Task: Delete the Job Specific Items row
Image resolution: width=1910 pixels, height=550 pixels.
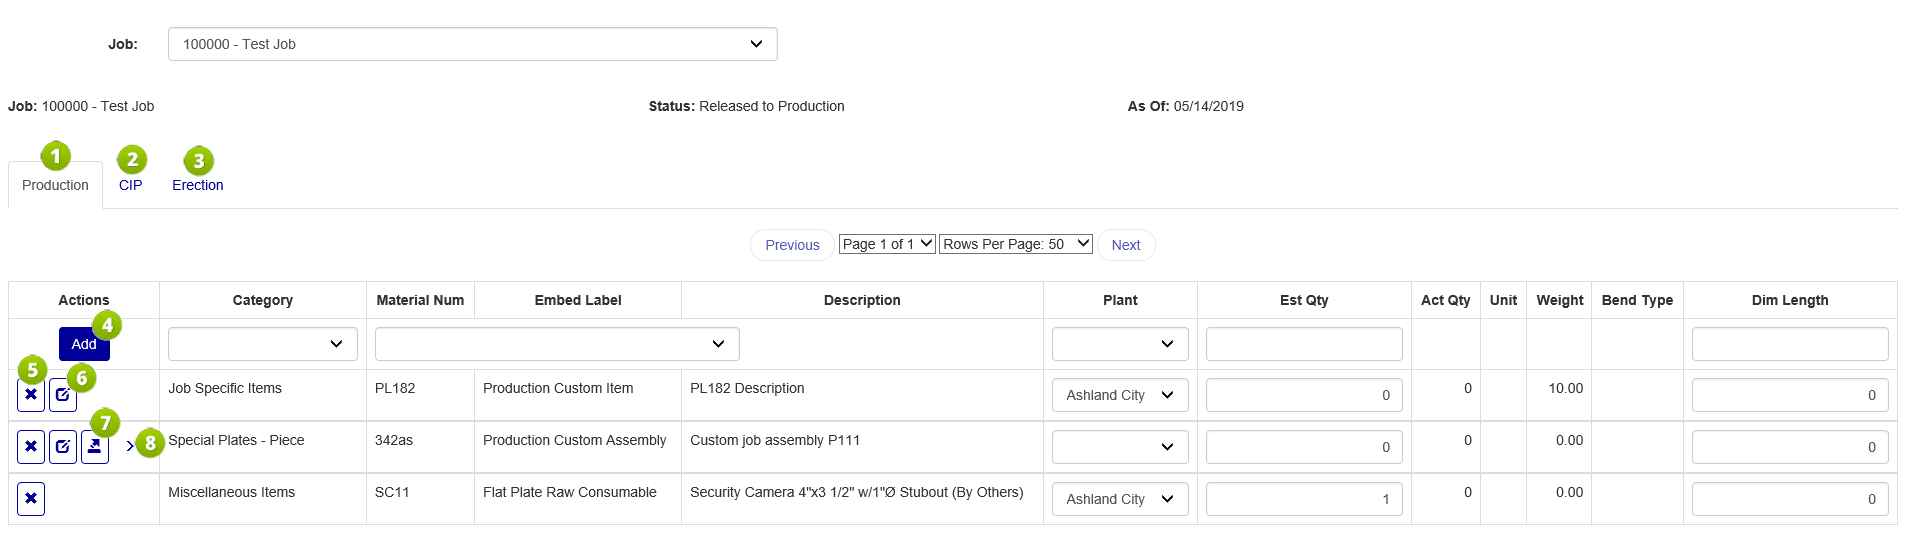Action: (x=31, y=395)
